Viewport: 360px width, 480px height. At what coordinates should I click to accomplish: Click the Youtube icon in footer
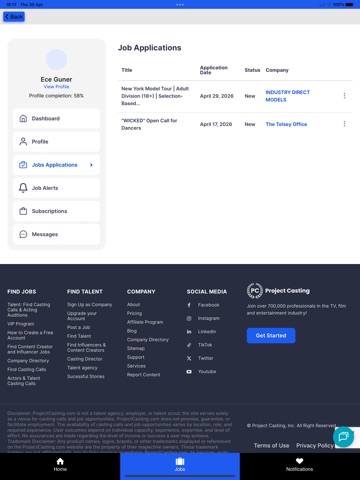coord(189,372)
